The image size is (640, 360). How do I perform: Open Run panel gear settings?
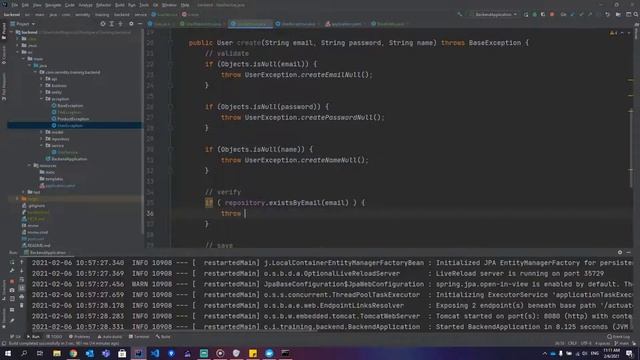pyautogui.click(x=620, y=252)
